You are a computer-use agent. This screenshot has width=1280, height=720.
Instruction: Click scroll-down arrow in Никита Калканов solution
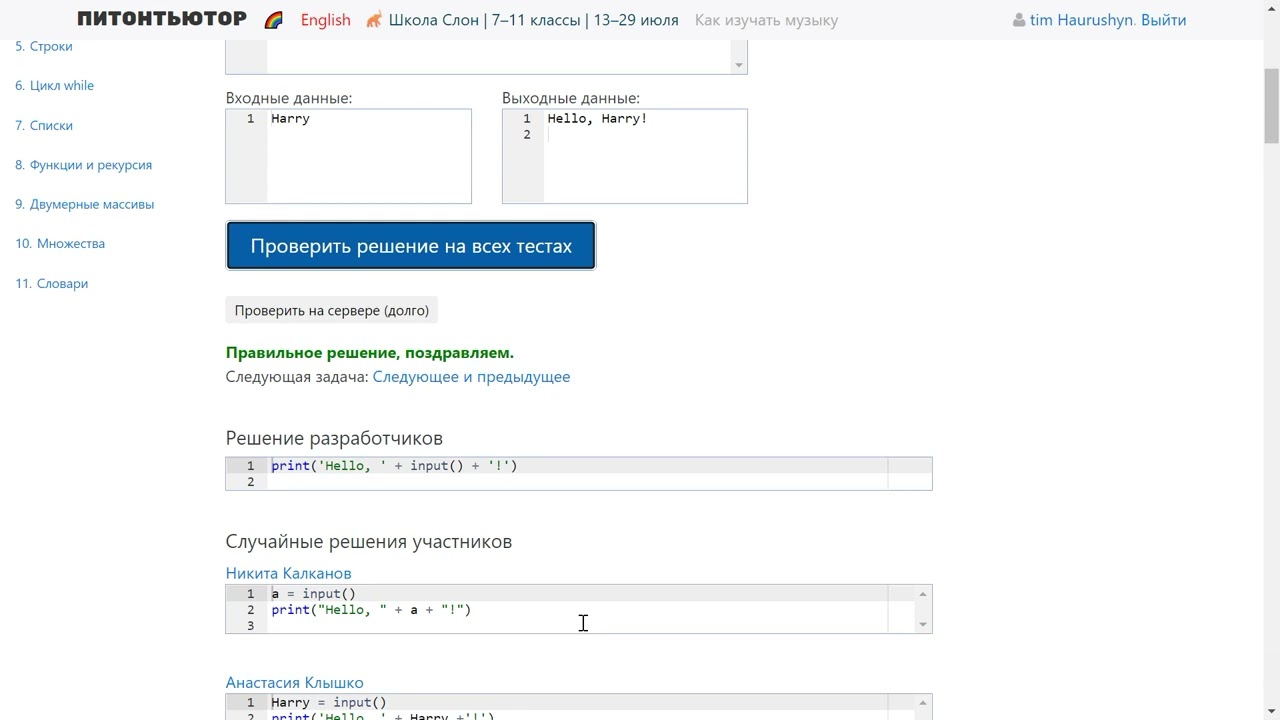click(x=923, y=624)
